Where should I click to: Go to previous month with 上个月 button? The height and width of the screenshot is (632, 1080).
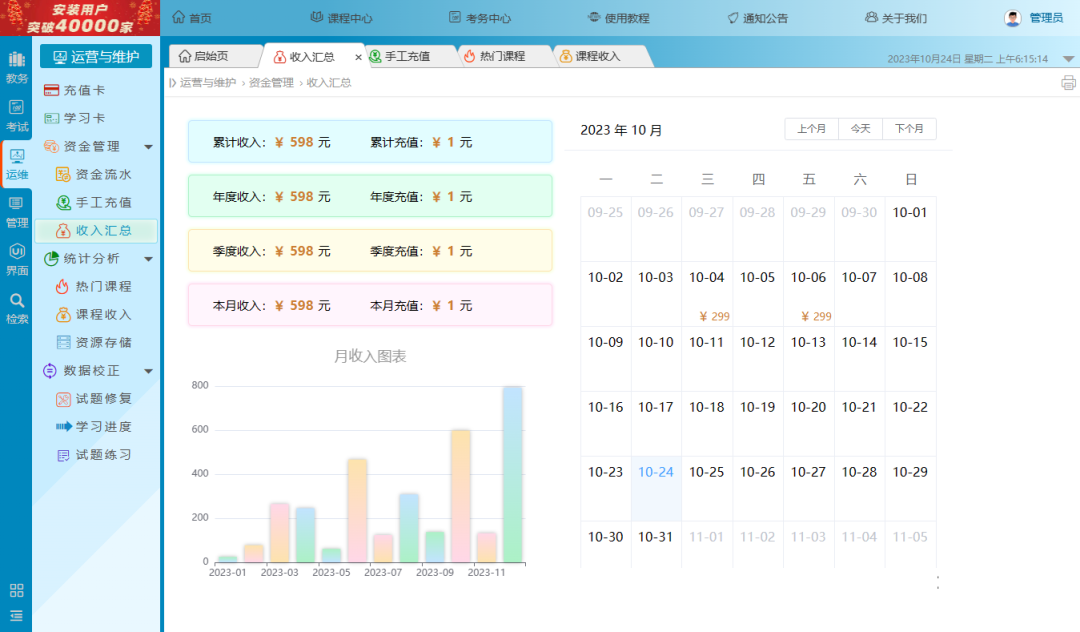pos(811,129)
